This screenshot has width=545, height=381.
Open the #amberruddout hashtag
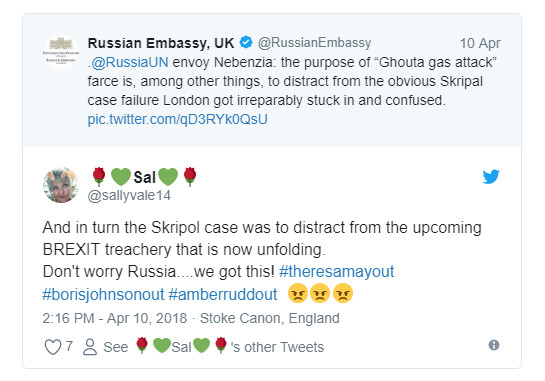223,294
